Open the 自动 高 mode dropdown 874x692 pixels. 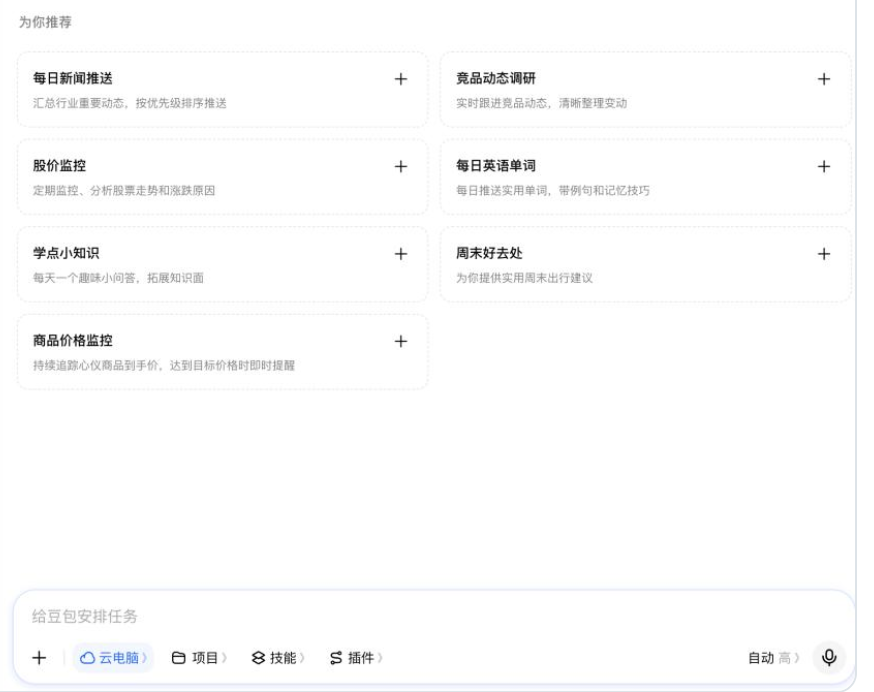774,658
